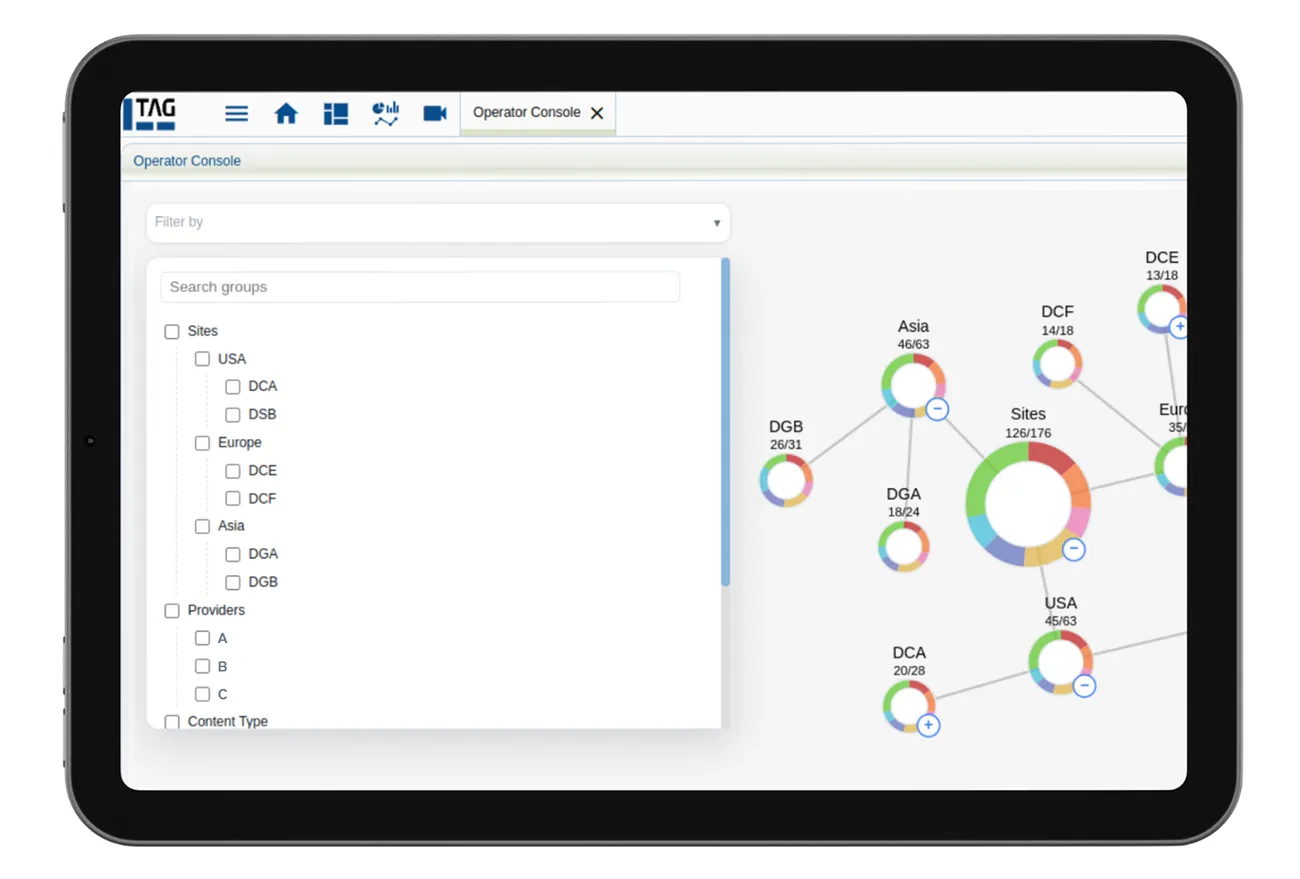Open the analytics charts icon
This screenshot has height=879, width=1300.
(385, 114)
